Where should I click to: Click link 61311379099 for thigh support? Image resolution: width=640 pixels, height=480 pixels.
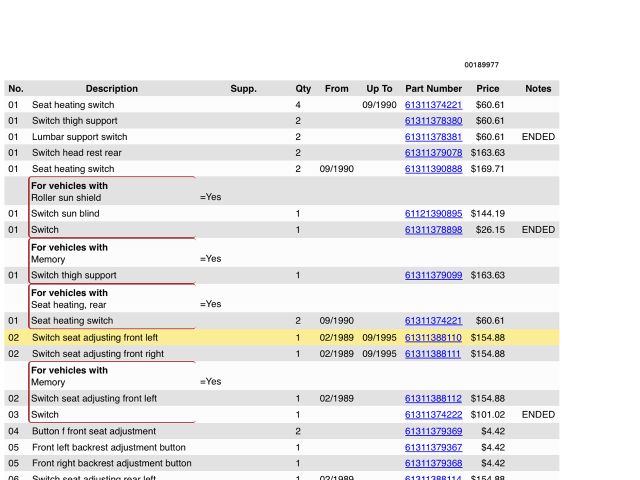point(433,275)
